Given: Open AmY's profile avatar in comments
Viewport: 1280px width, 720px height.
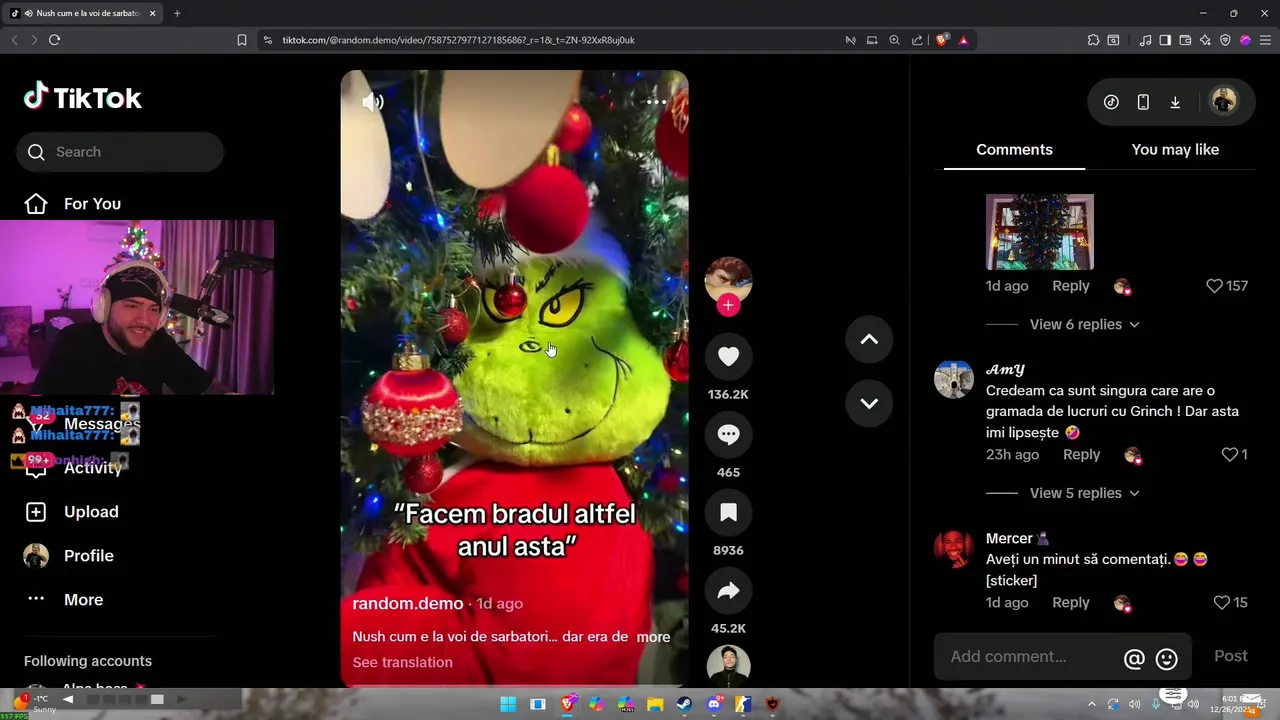Looking at the screenshot, I should pyautogui.click(x=954, y=379).
